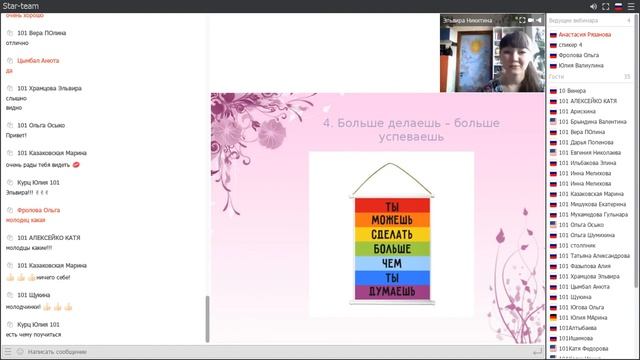This screenshot has width=640, height=360.
Task: Open the emoji picker in the message bar
Action: tap(20, 351)
